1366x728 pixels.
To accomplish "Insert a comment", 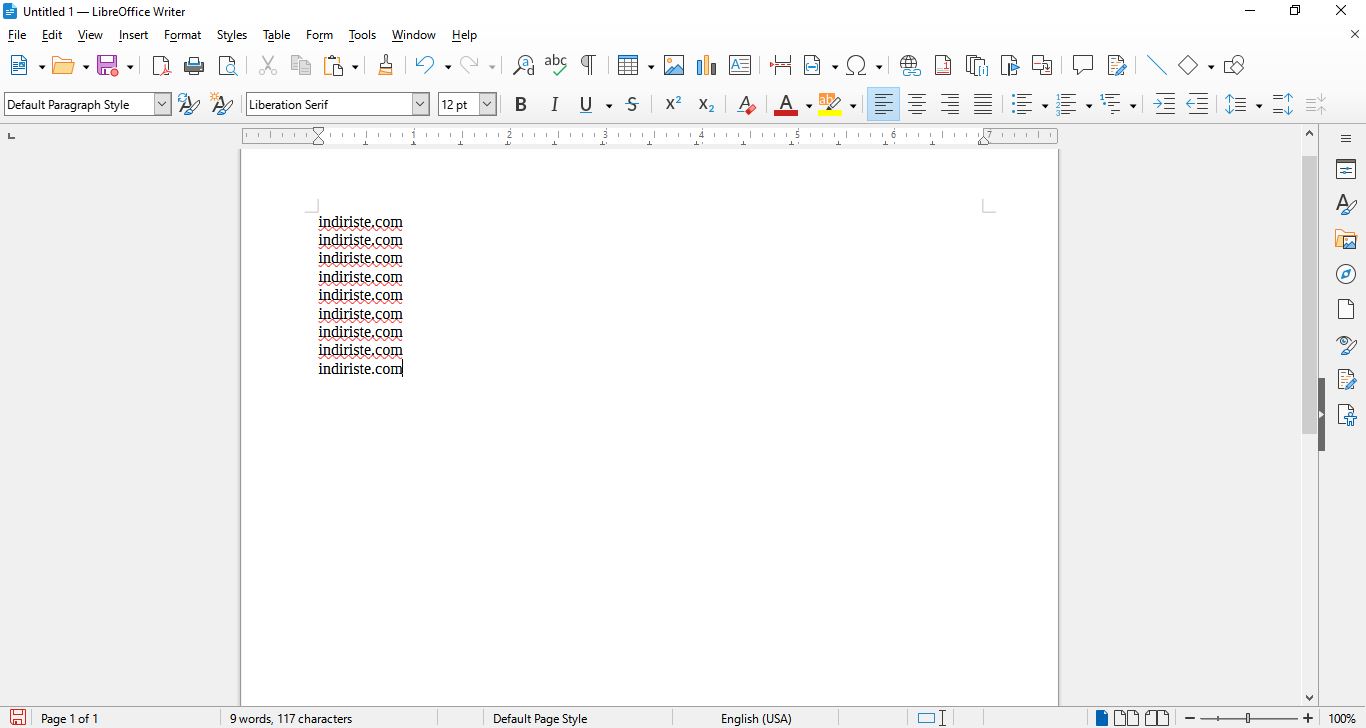I will [x=1083, y=66].
